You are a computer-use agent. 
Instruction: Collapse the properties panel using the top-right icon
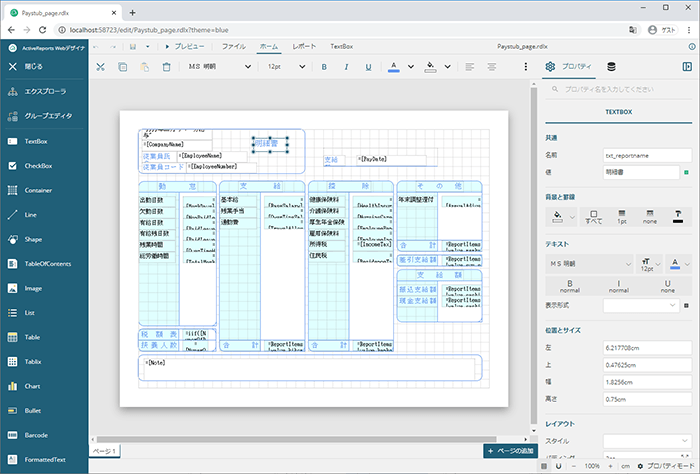(687, 67)
